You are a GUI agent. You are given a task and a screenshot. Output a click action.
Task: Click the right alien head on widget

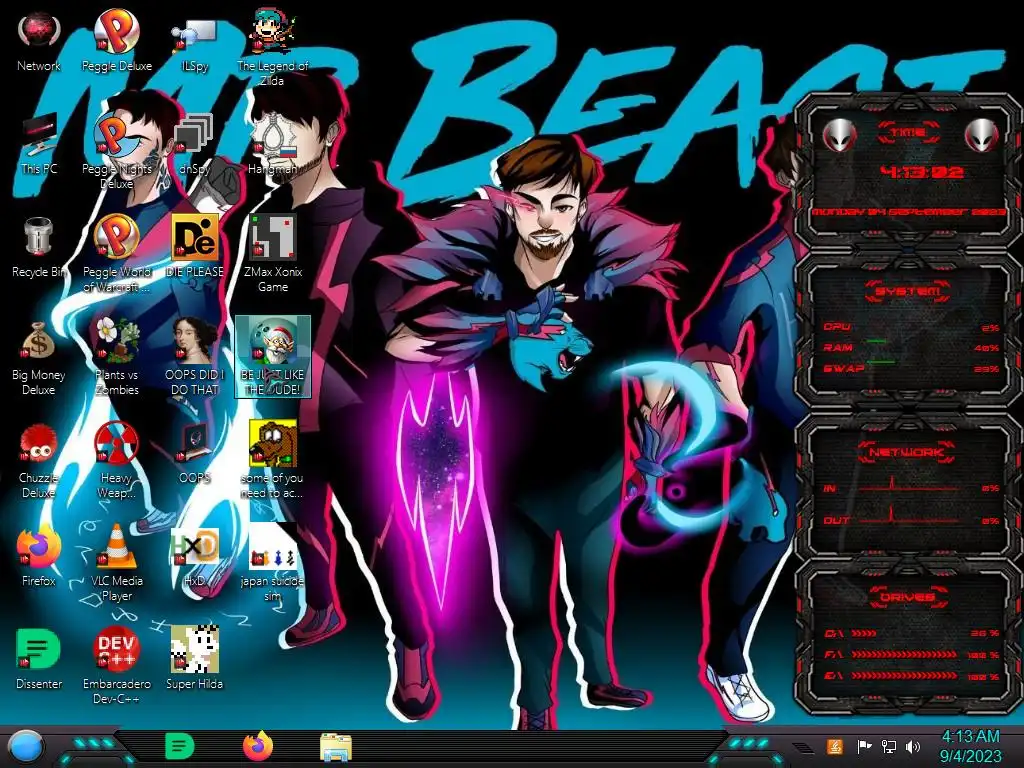pos(982,136)
